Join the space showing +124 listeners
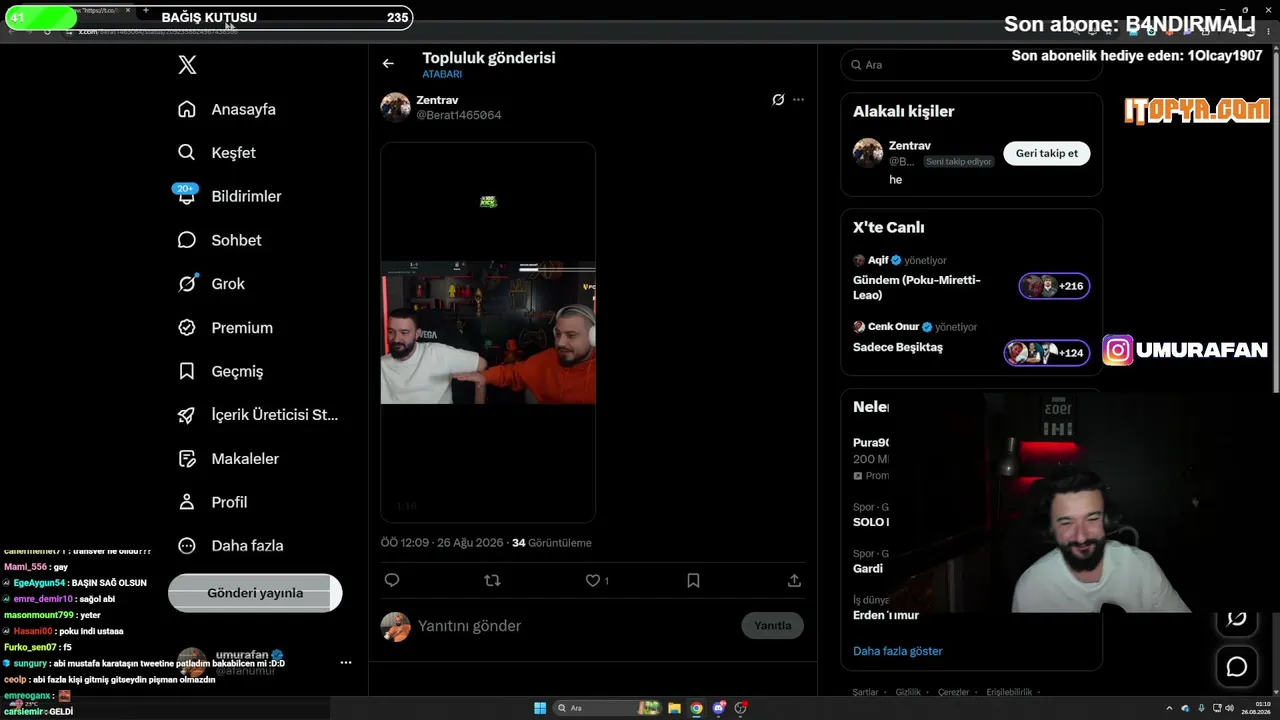The image size is (1280, 720). point(1047,353)
